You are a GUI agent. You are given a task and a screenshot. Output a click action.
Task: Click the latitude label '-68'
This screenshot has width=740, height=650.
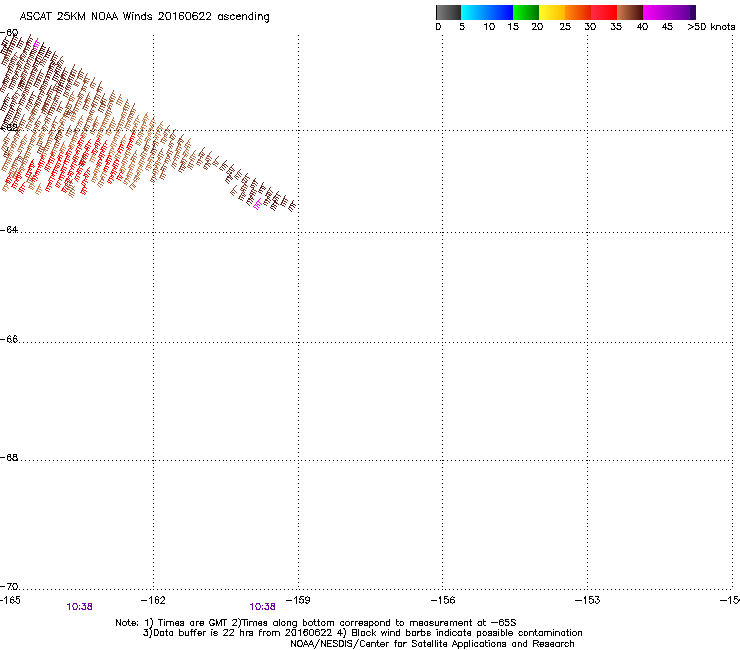pos(9,457)
